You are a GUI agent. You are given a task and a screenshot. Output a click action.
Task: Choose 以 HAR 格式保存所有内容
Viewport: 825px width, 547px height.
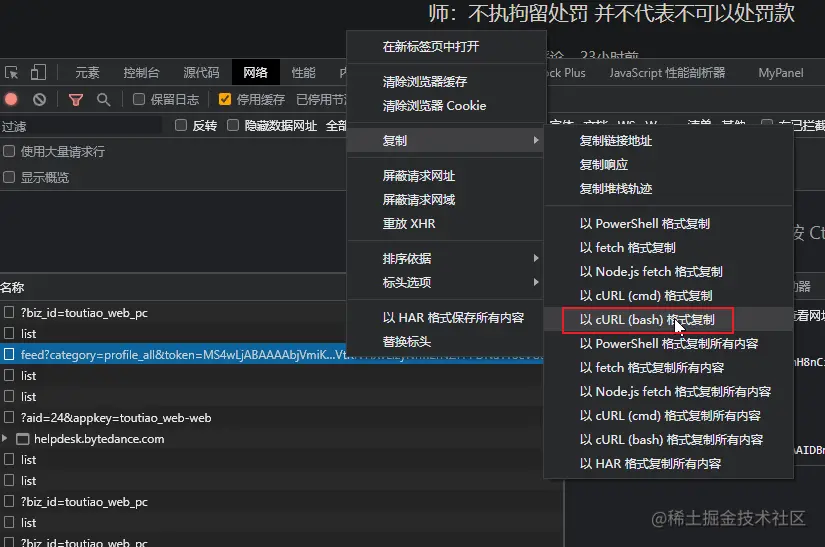click(445, 318)
